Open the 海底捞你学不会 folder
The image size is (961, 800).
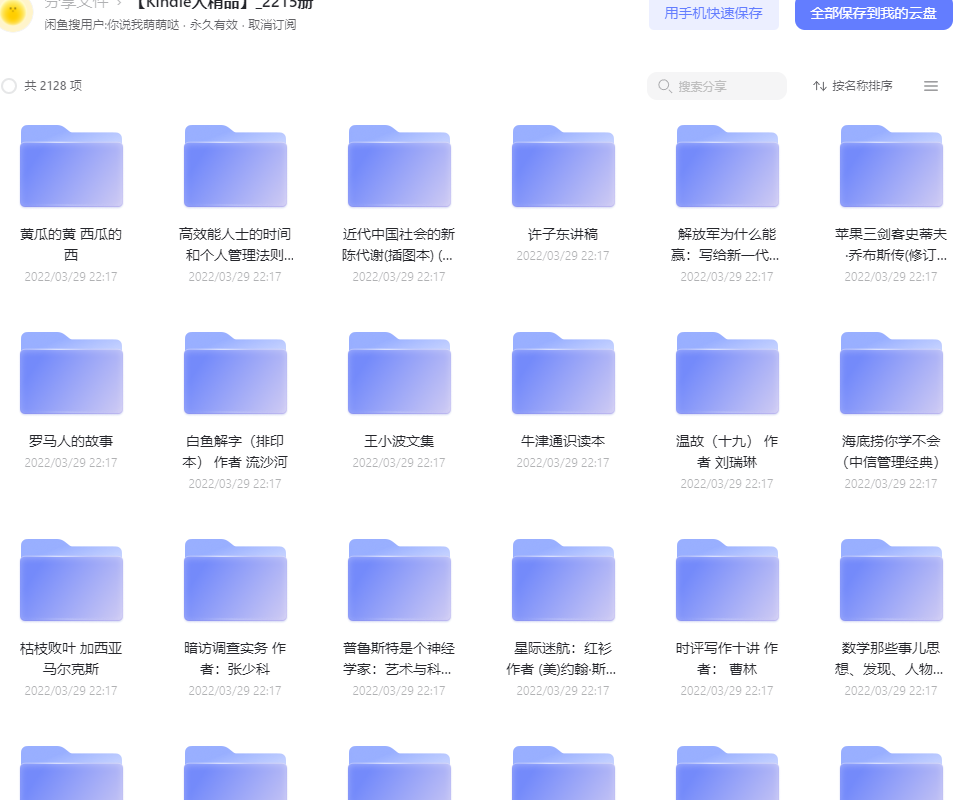891,373
